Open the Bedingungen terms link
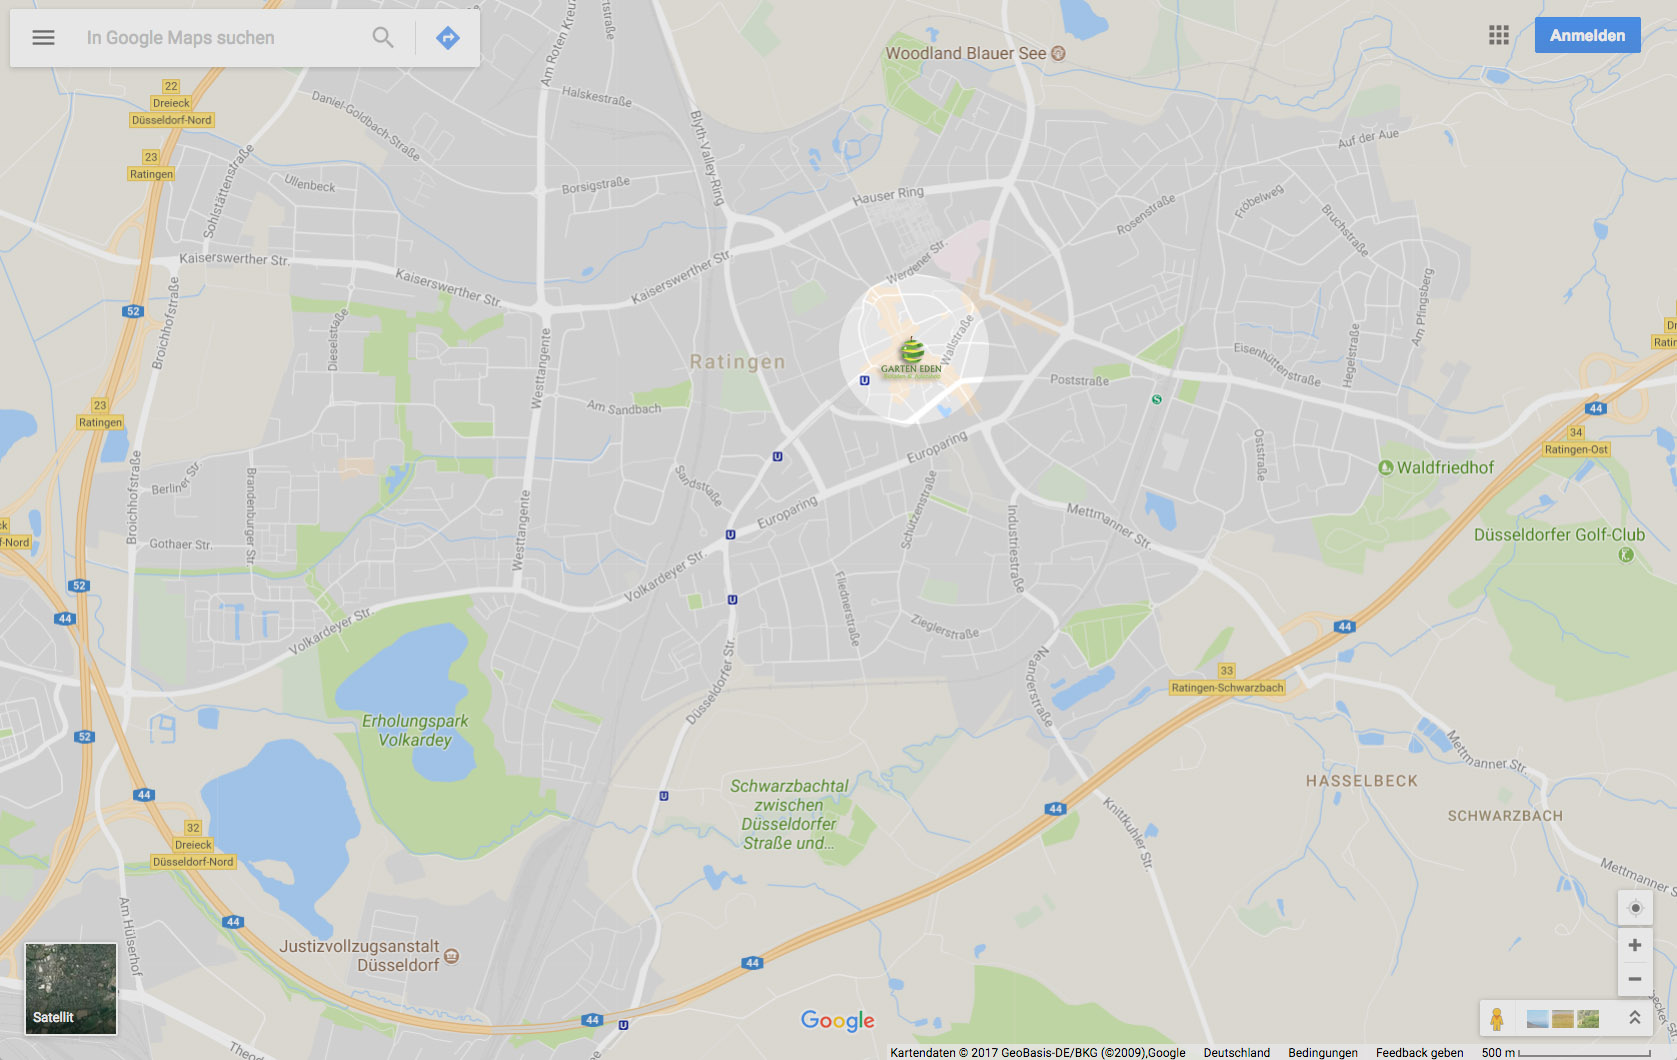The width and height of the screenshot is (1677, 1060). pos(1322,1052)
